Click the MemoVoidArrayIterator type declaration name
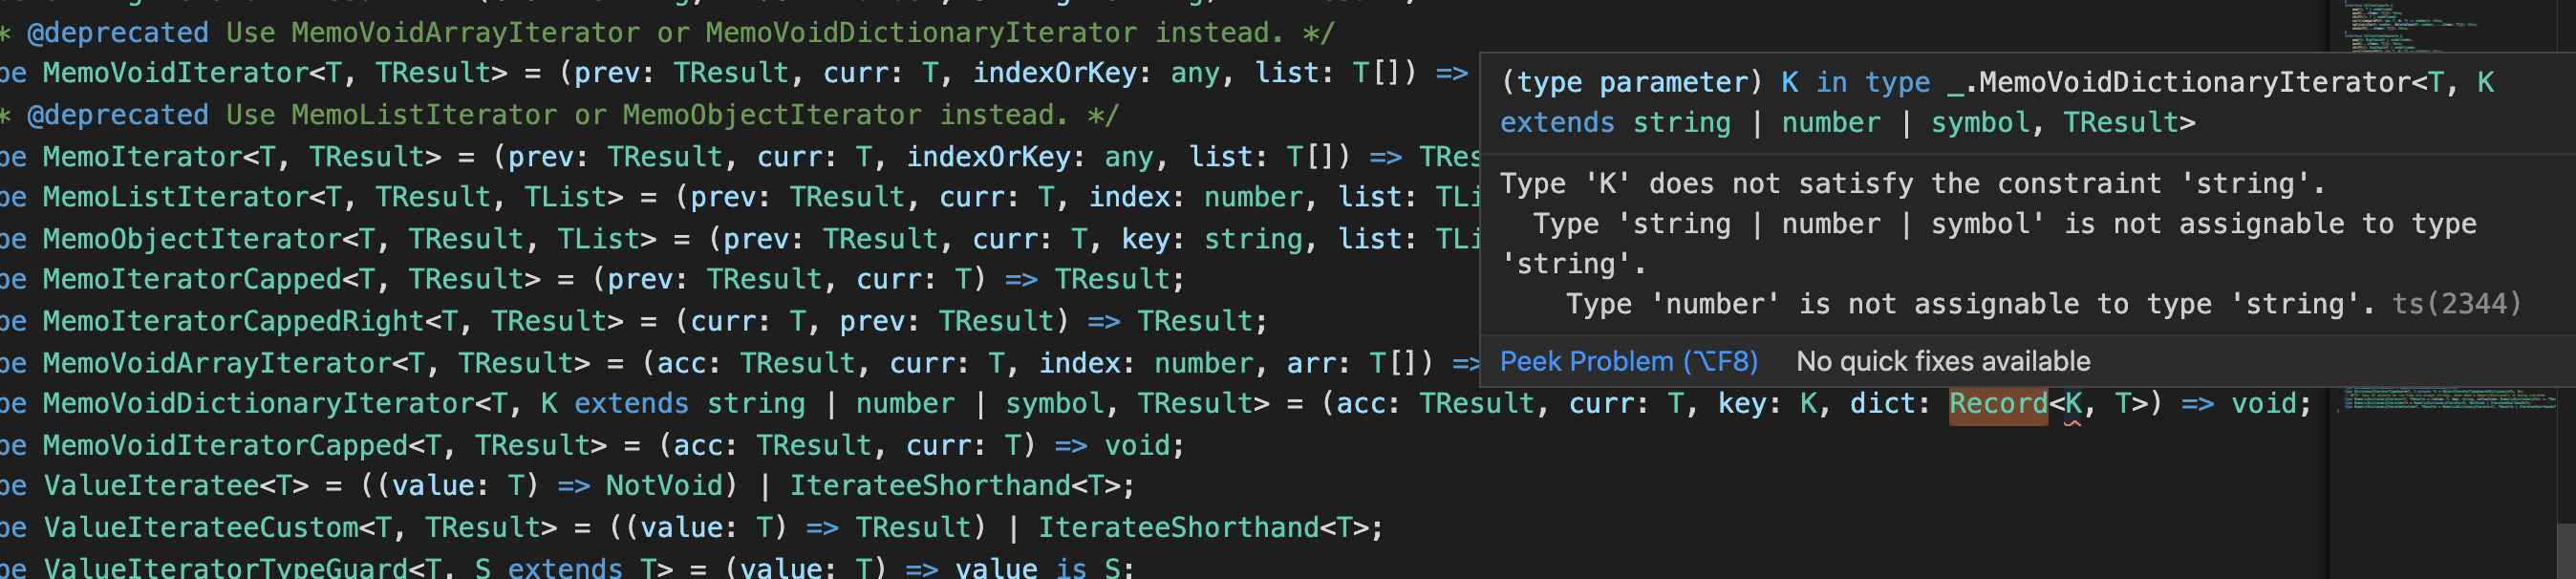 pyautogui.click(x=217, y=363)
